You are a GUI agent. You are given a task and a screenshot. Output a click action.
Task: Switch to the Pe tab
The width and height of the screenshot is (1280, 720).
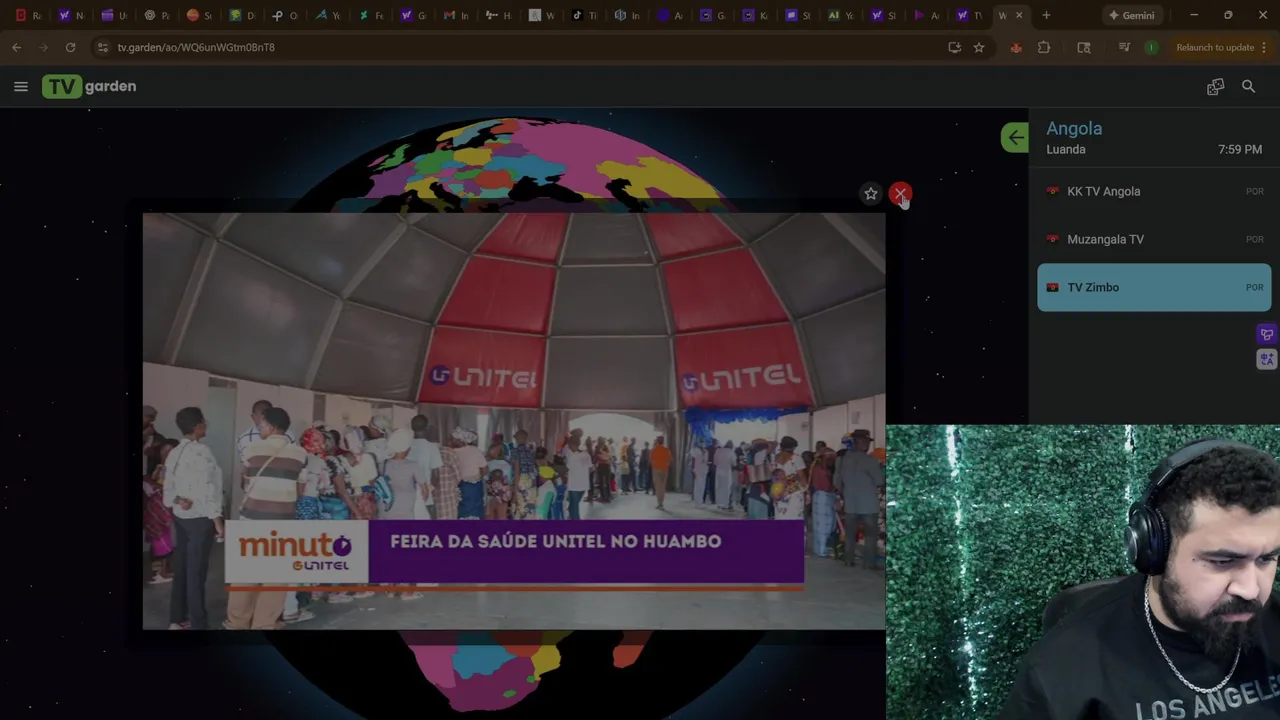point(157,15)
